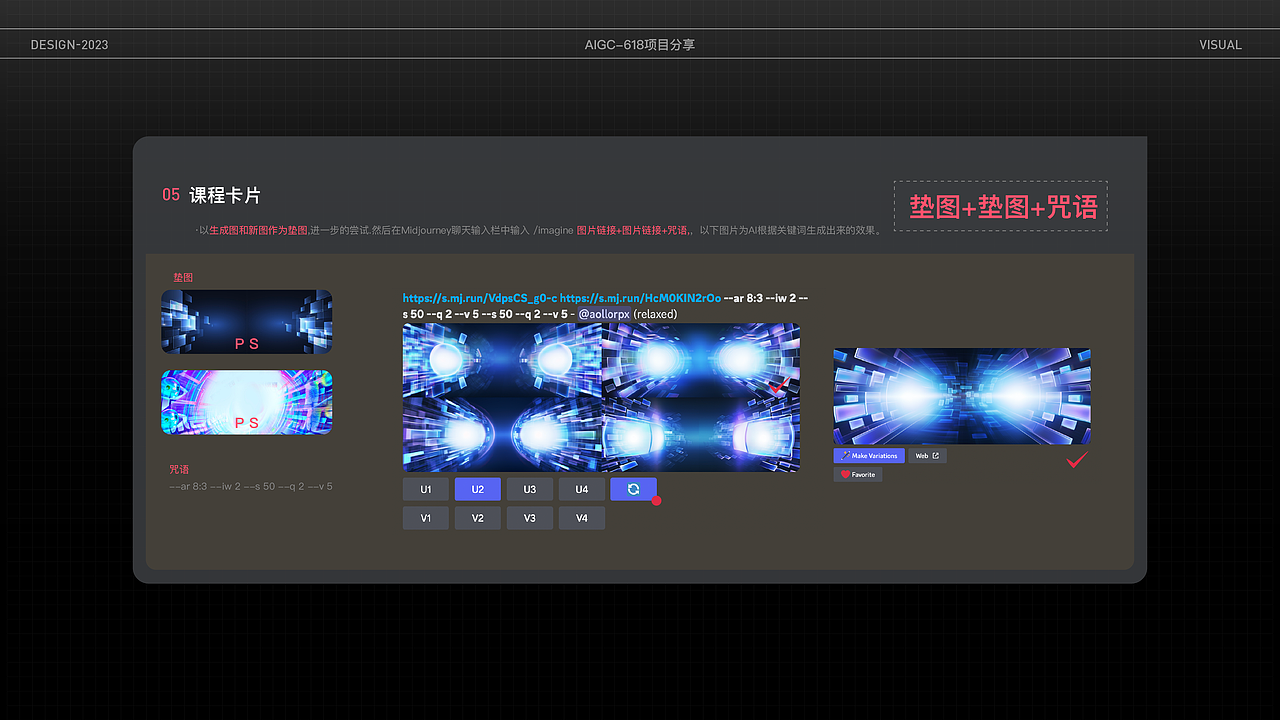Click the V3 variation button
Screen dimensions: 1280x720
click(x=529, y=518)
